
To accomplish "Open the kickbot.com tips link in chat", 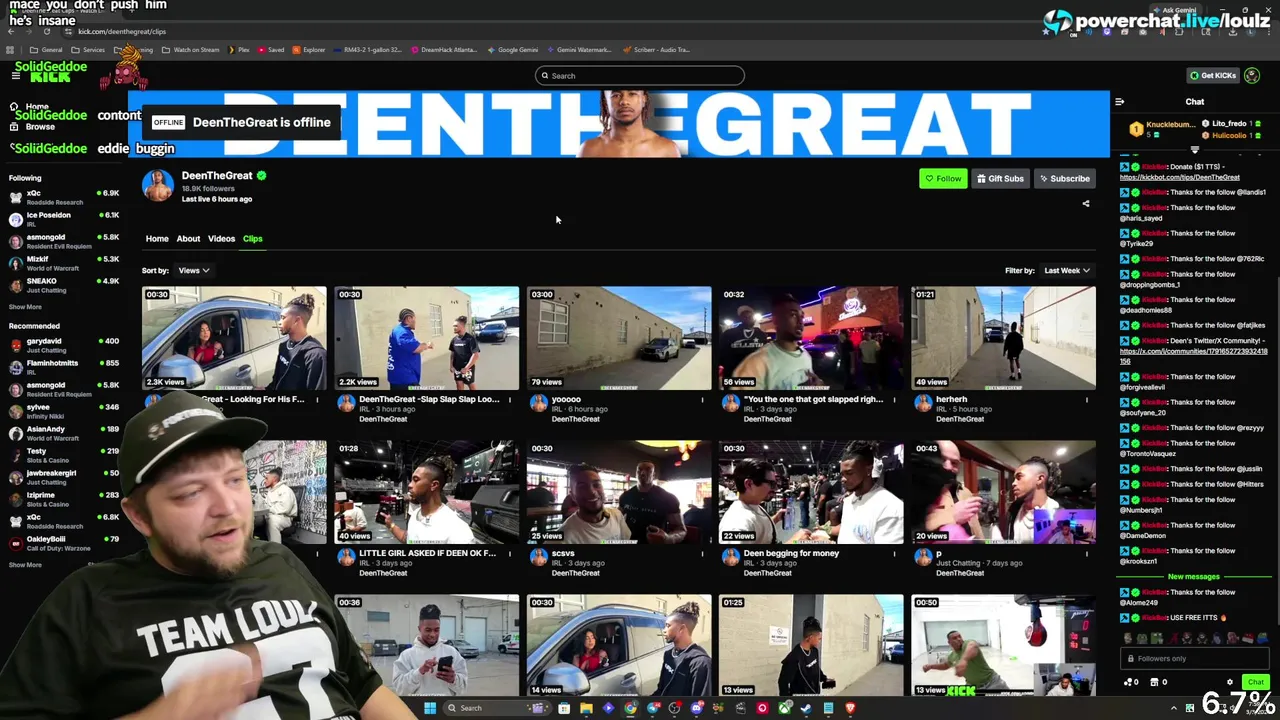I will 1179,177.
